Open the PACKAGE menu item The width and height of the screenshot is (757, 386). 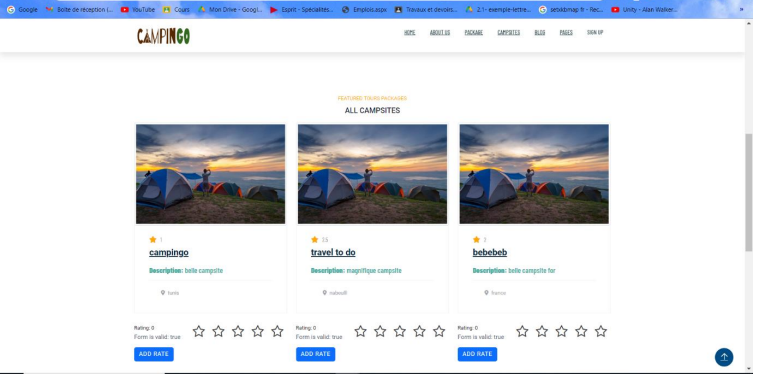point(474,32)
